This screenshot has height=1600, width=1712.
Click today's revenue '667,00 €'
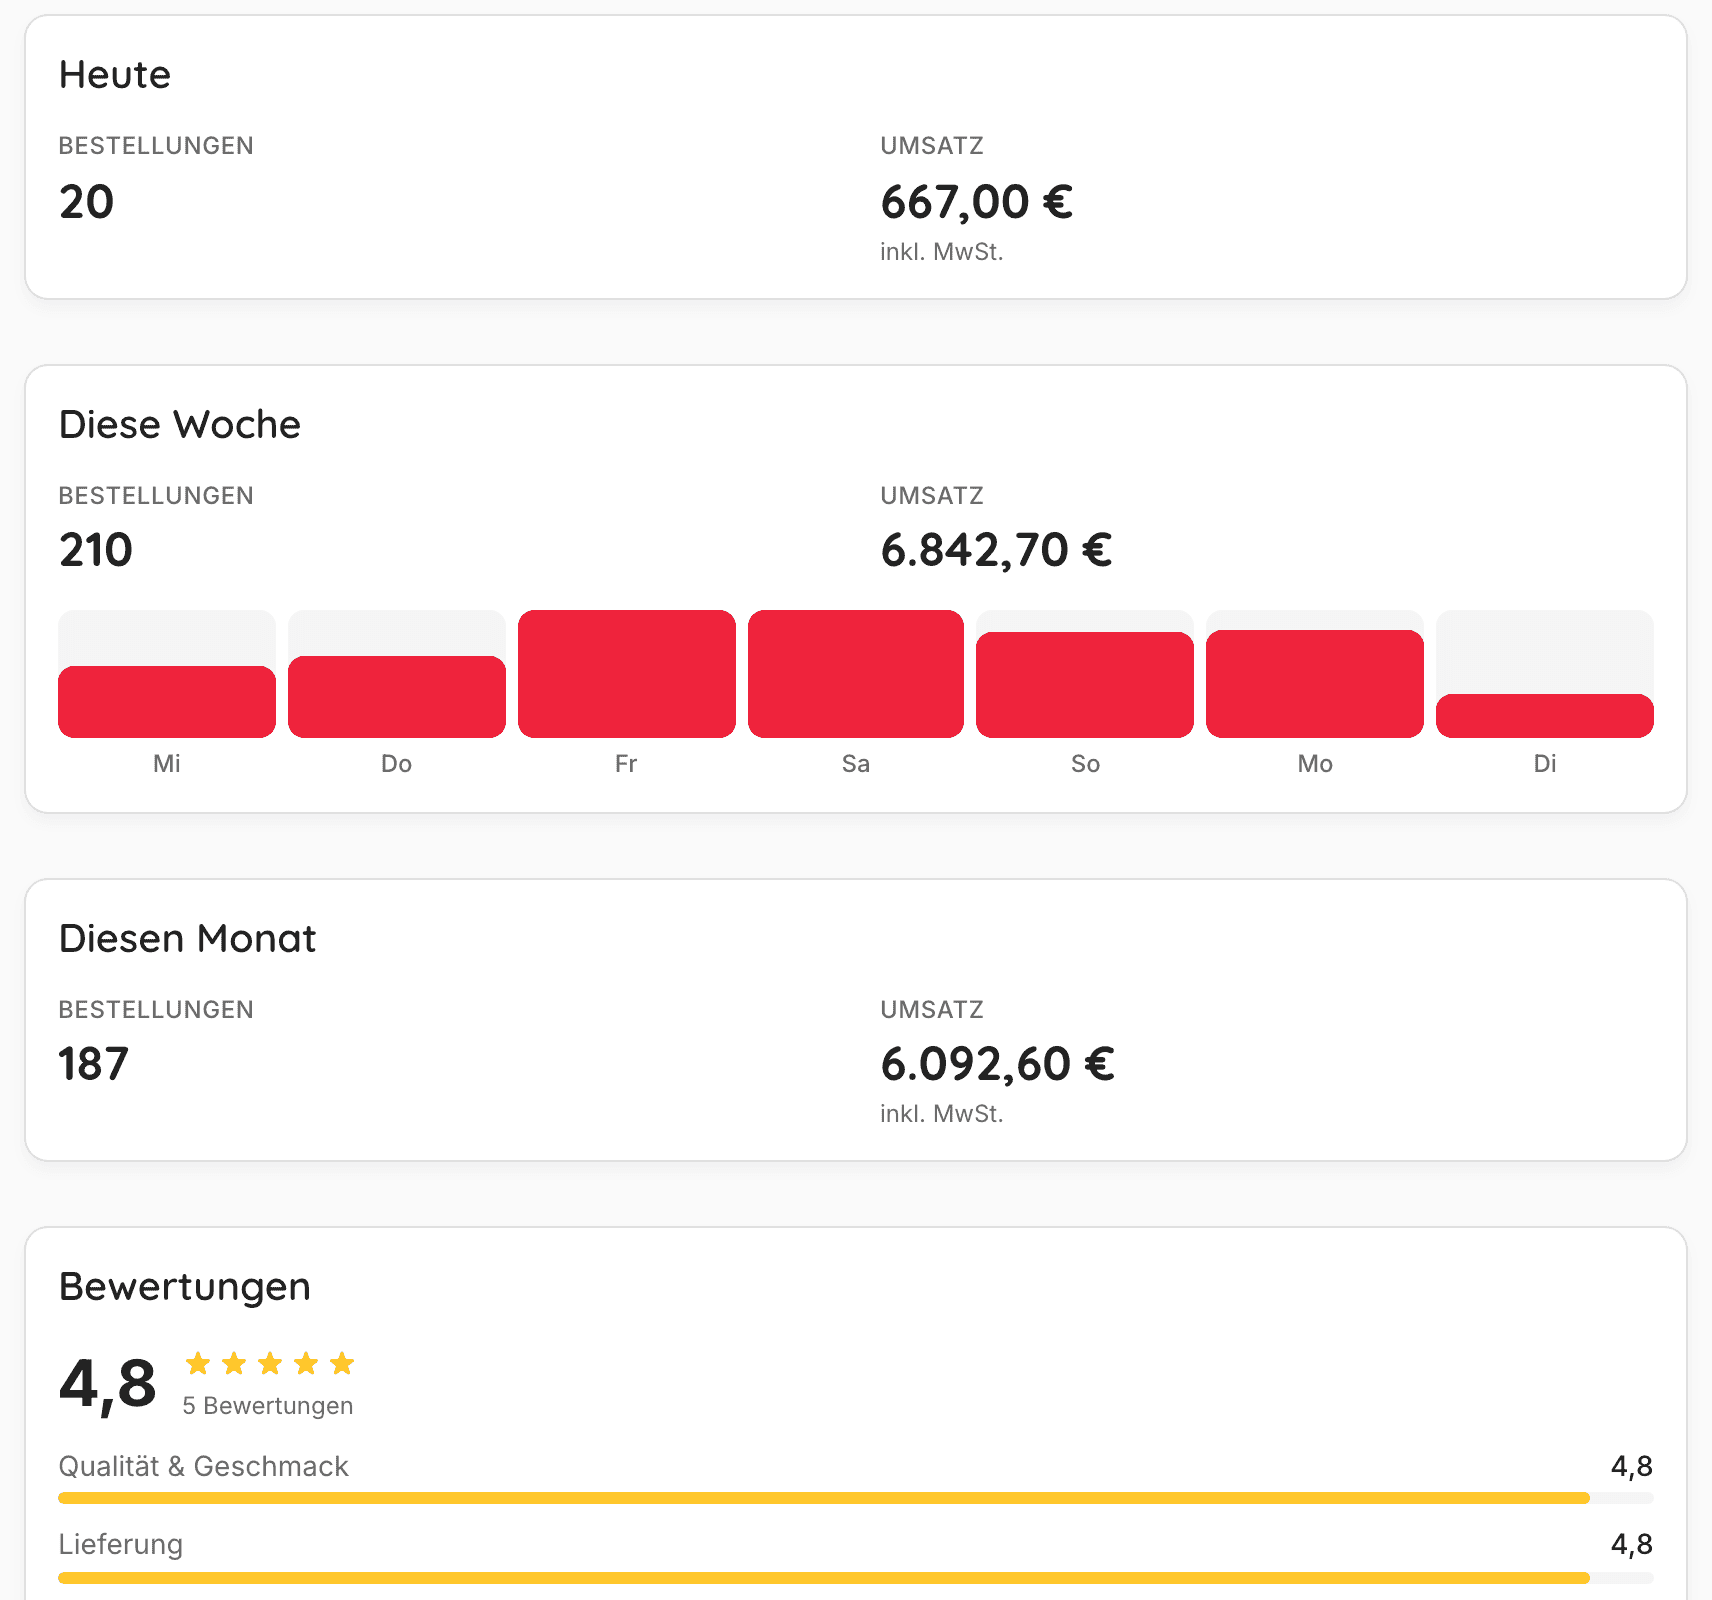(x=977, y=202)
